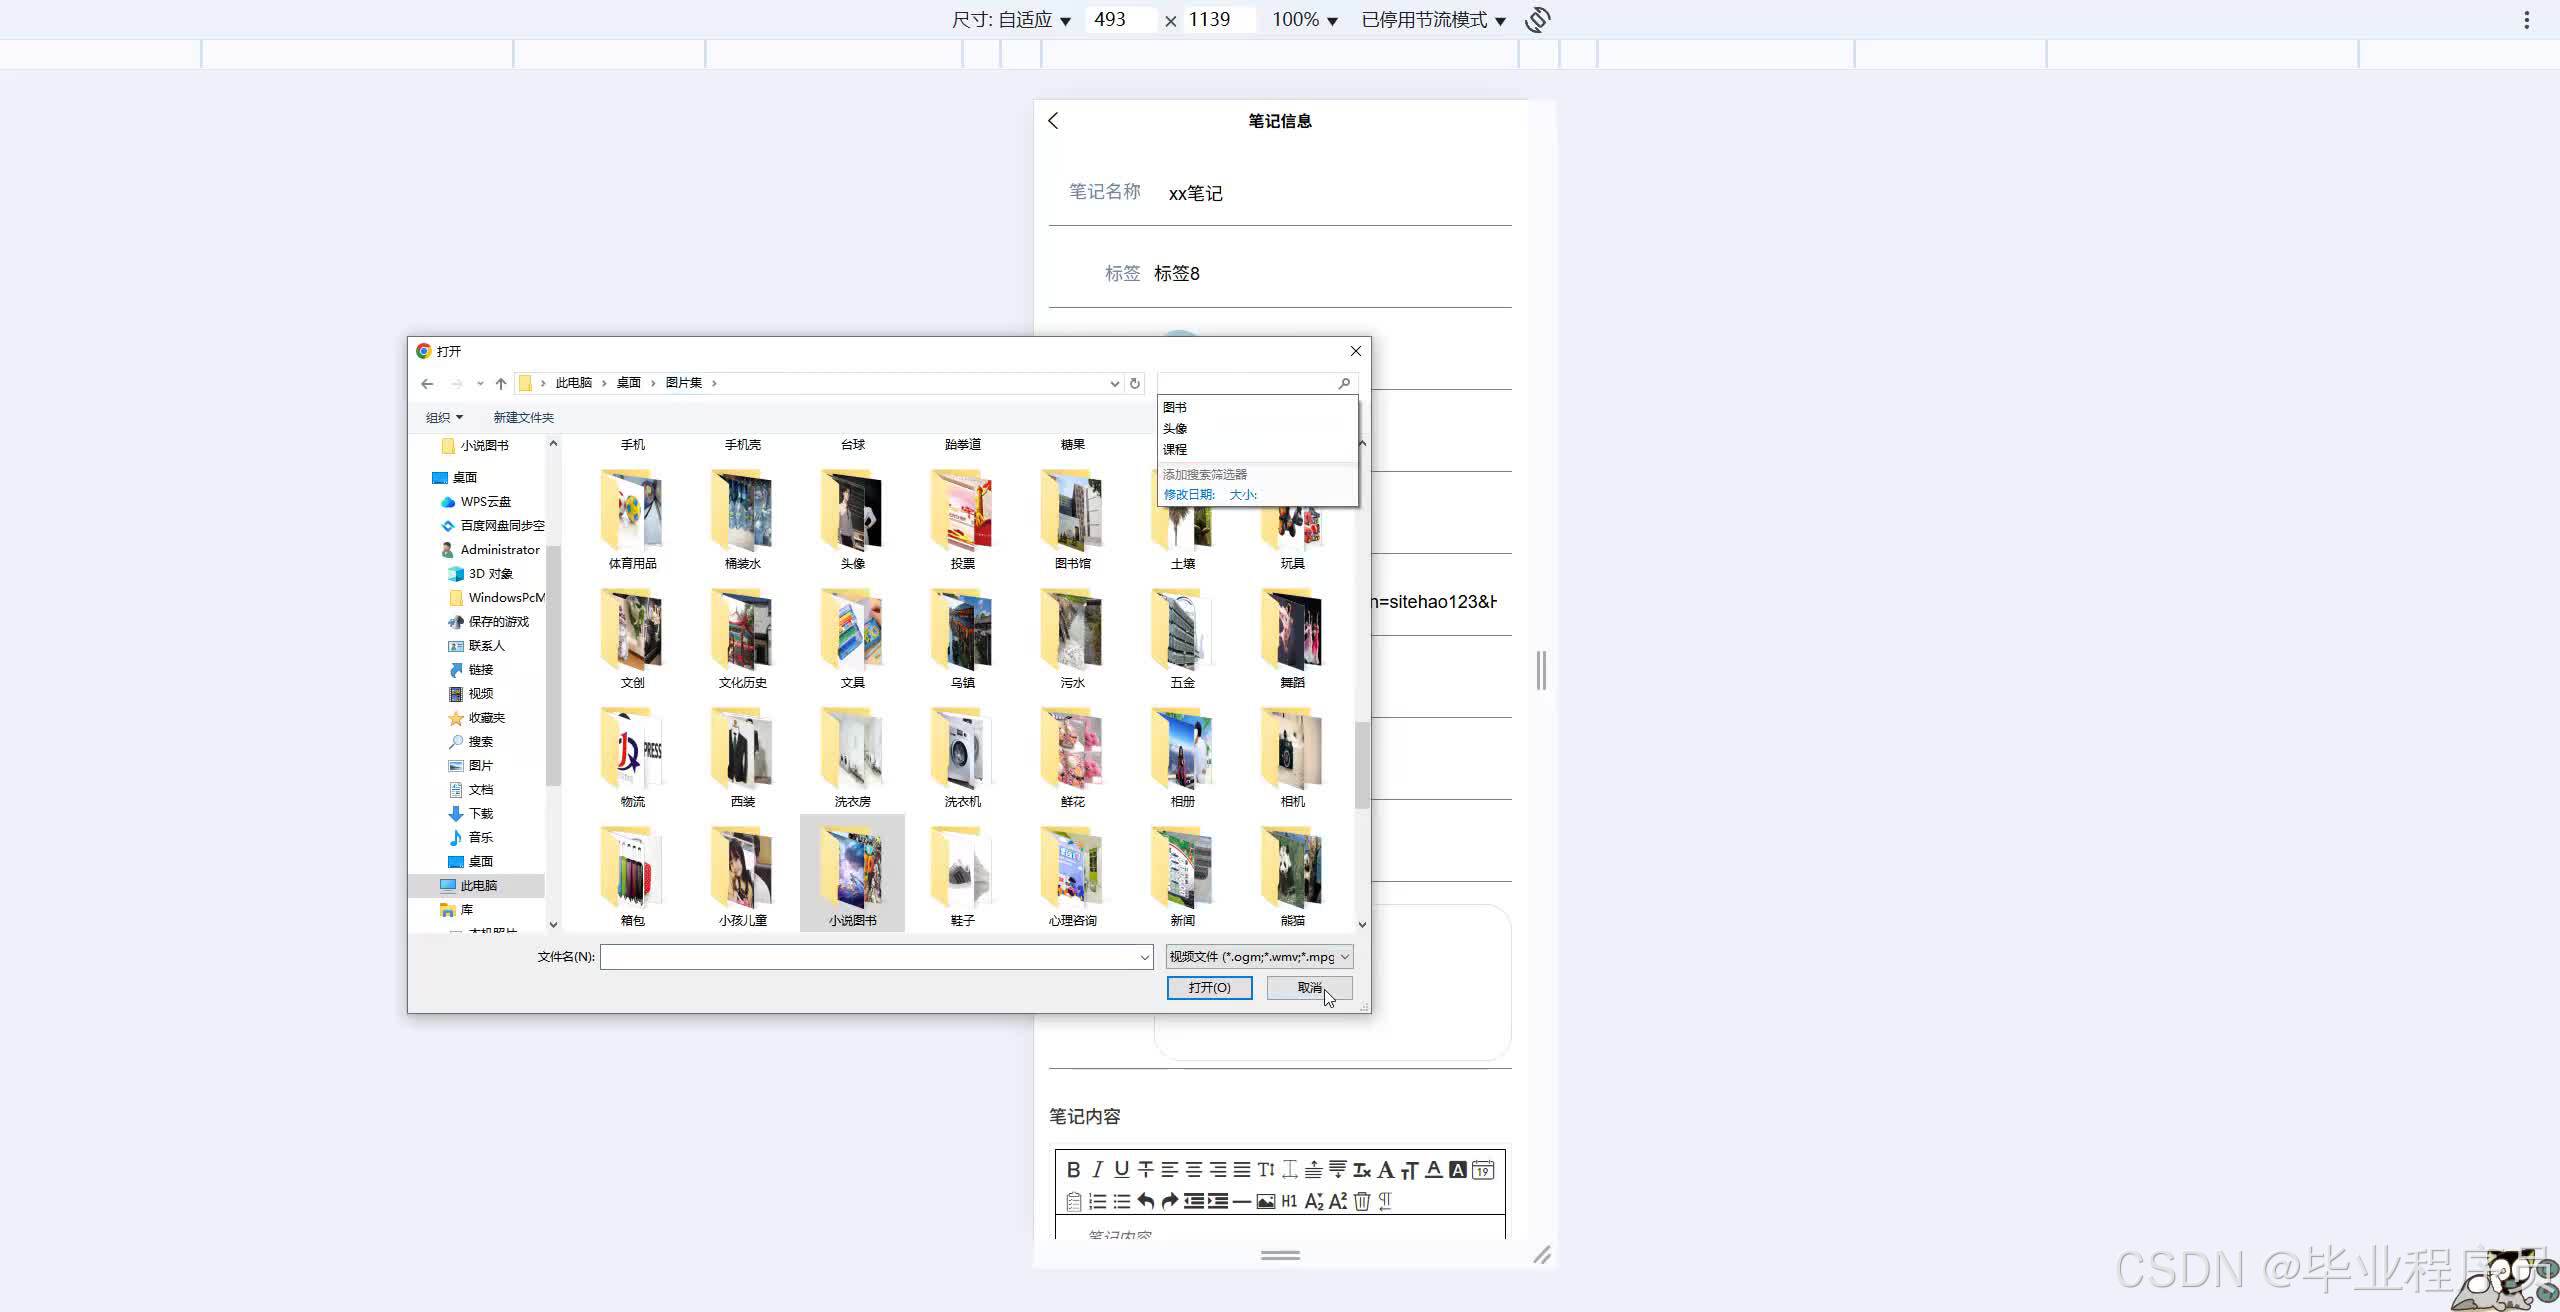Insert ordered list in the editor
2560x1312 pixels.
(x=1097, y=1201)
